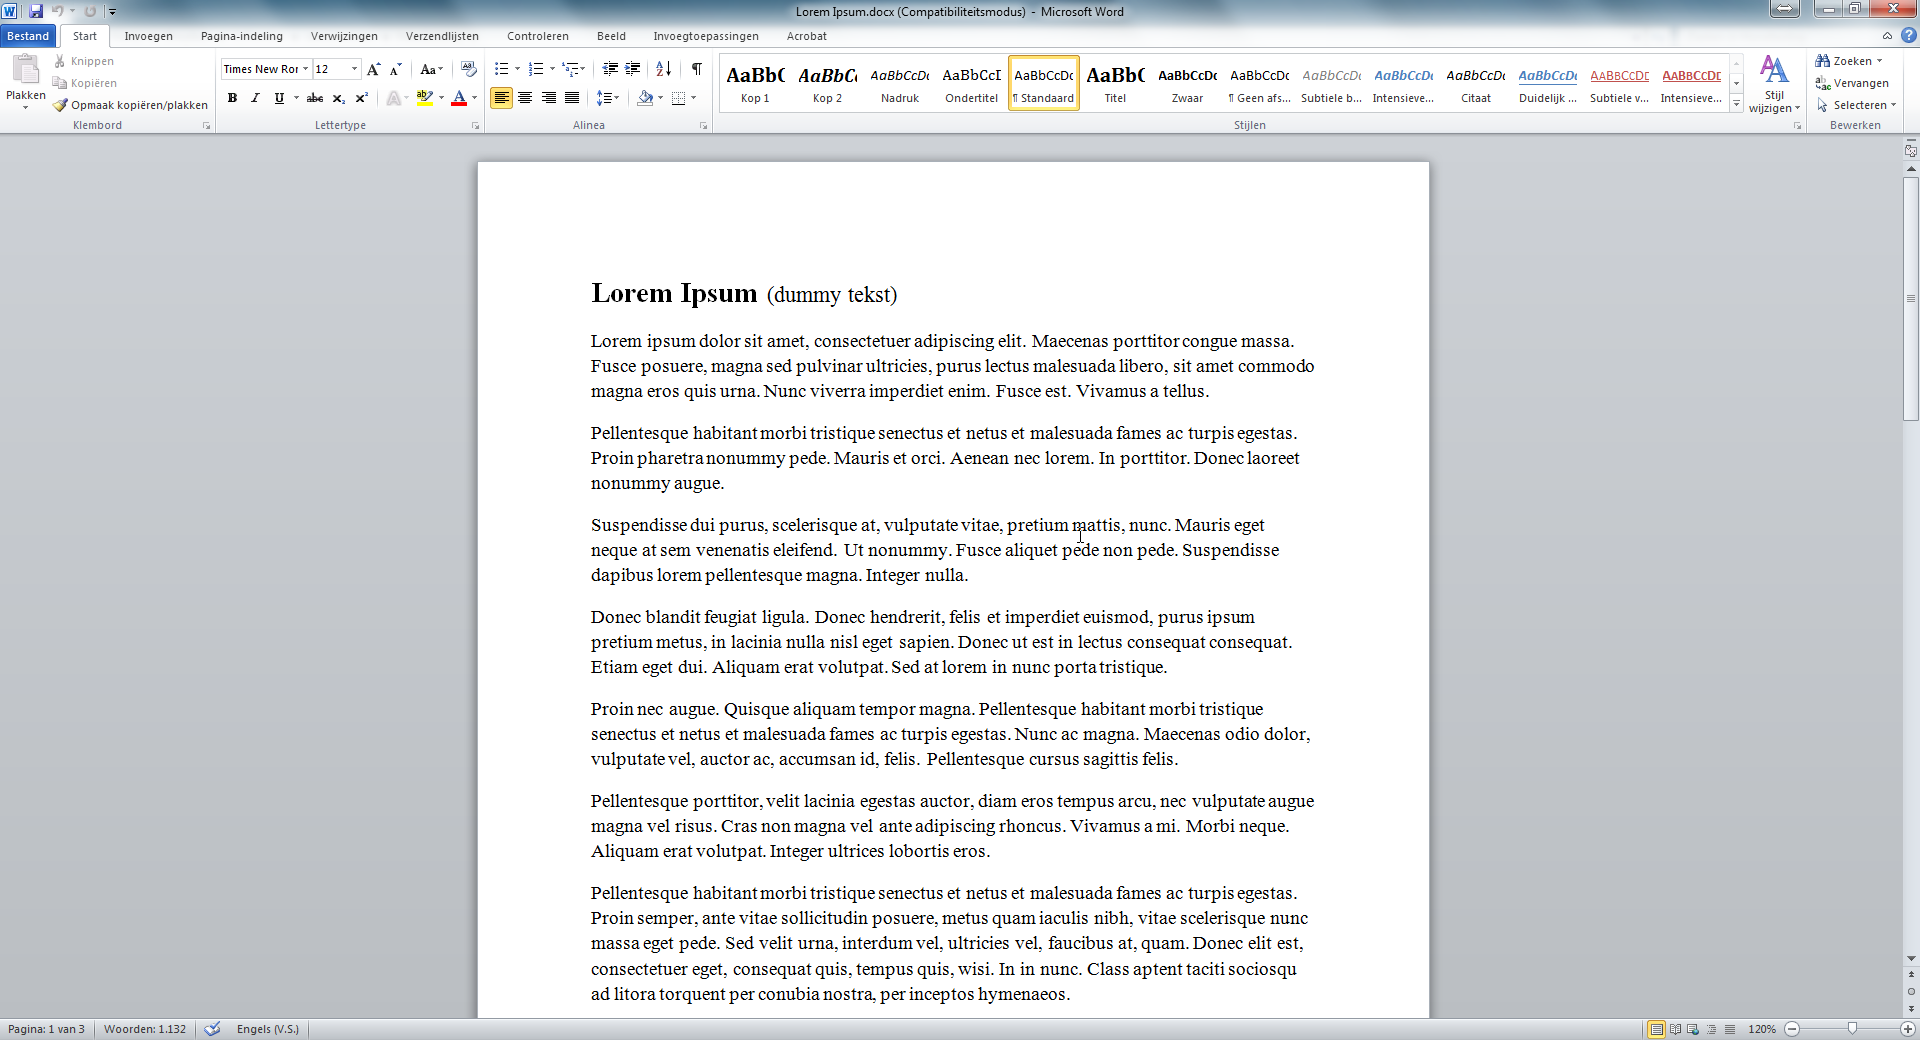Image resolution: width=1920 pixels, height=1040 pixels.
Task: Click the shrink font size icon
Action: (396, 69)
